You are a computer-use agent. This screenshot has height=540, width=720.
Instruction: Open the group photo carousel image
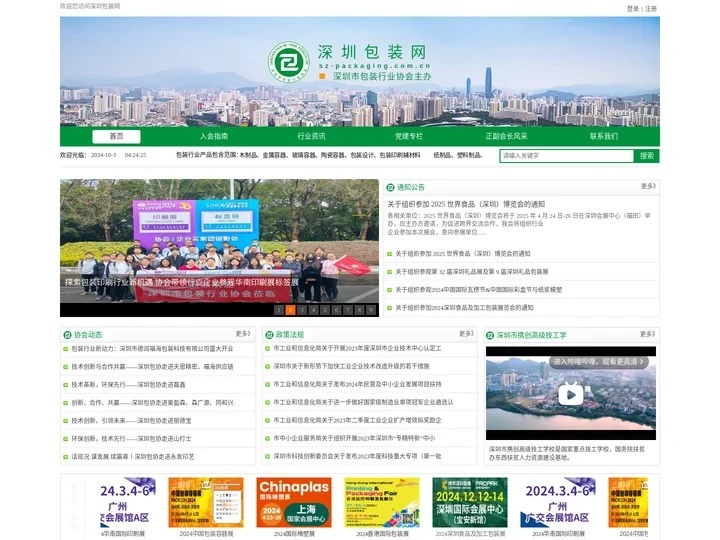click(x=219, y=241)
